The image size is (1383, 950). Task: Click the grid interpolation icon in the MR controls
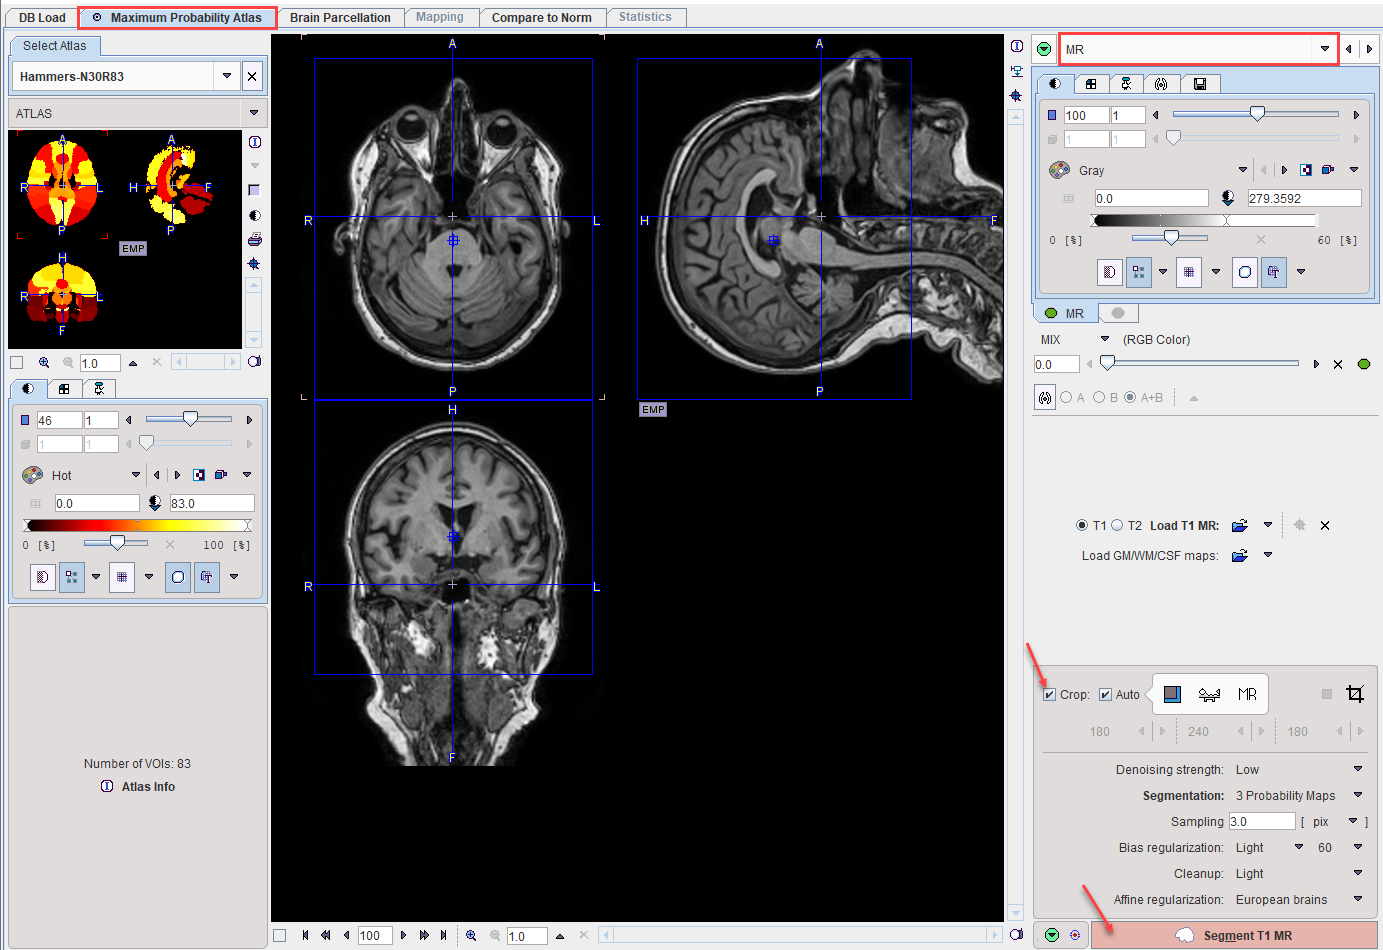1189,271
